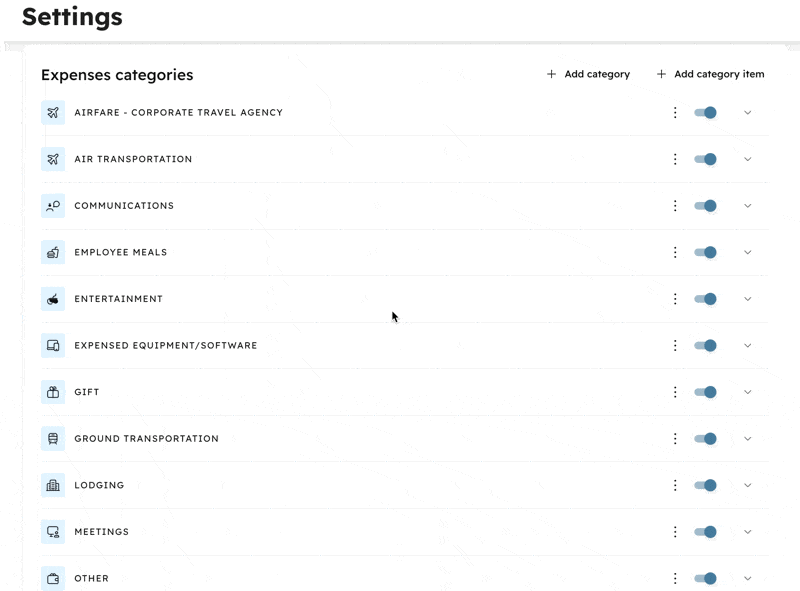Toggle the Entertainment category switch
The image size is (800, 591).
(706, 299)
